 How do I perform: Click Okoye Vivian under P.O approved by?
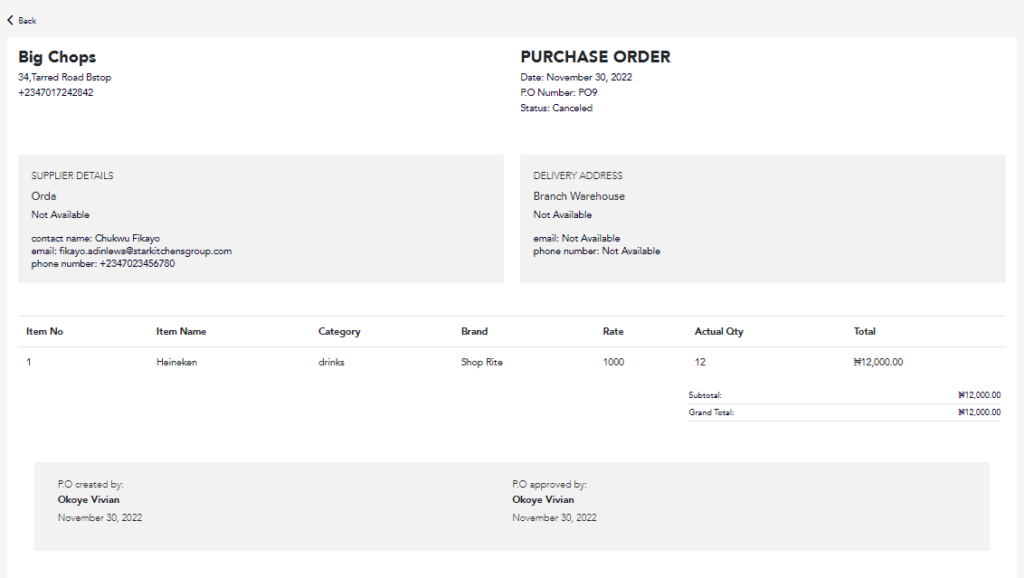(x=543, y=500)
